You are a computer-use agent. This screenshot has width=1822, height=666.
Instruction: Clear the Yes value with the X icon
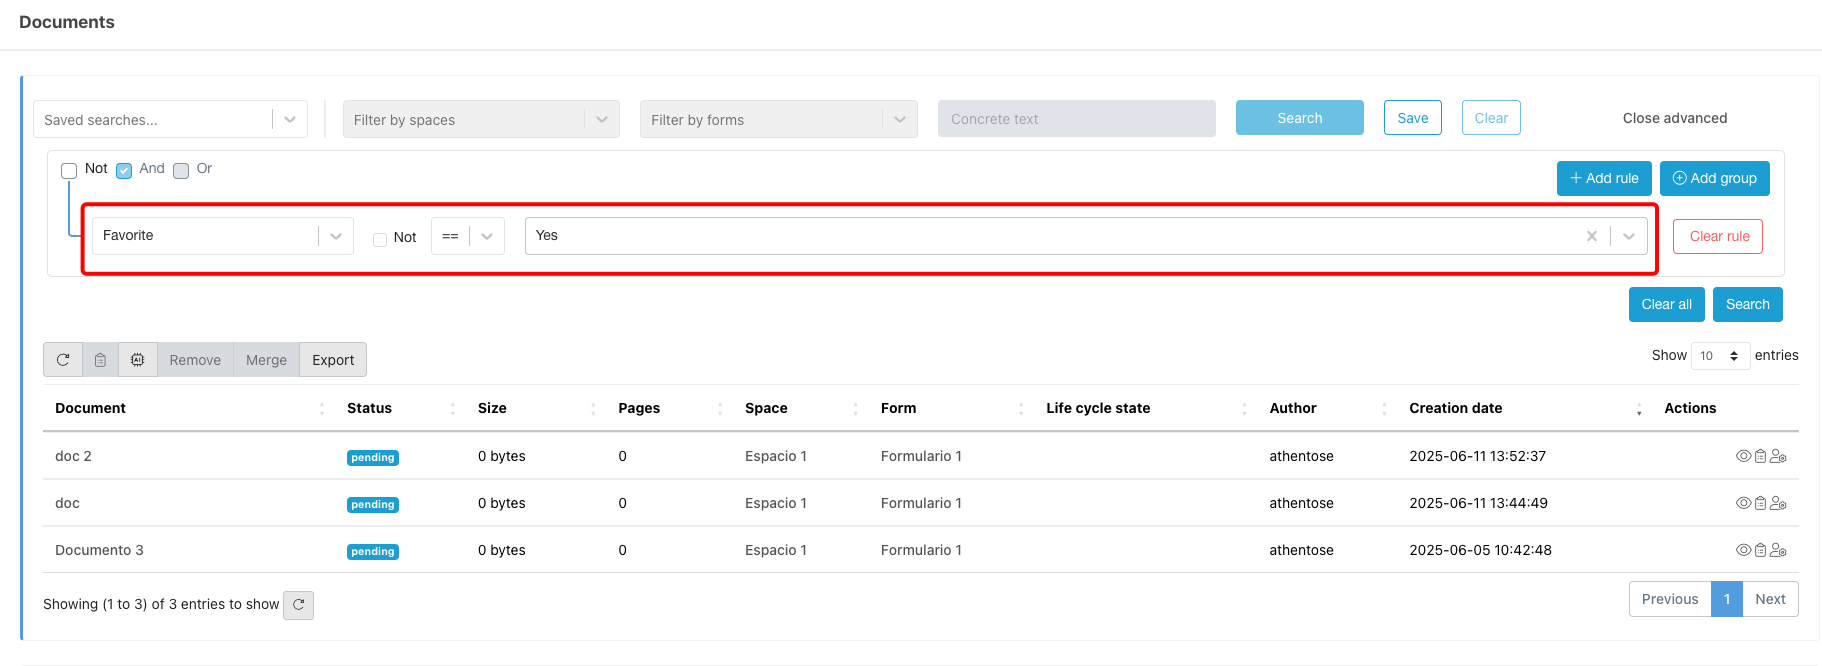pos(1591,236)
